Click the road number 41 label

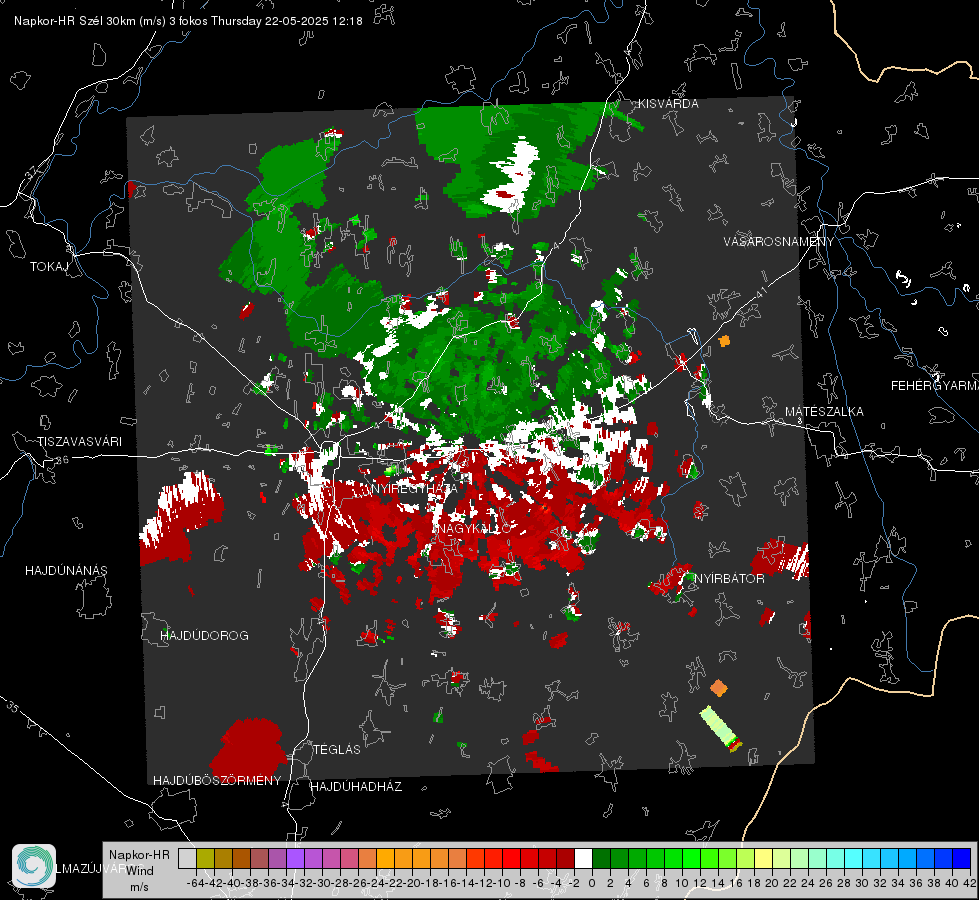[761, 292]
